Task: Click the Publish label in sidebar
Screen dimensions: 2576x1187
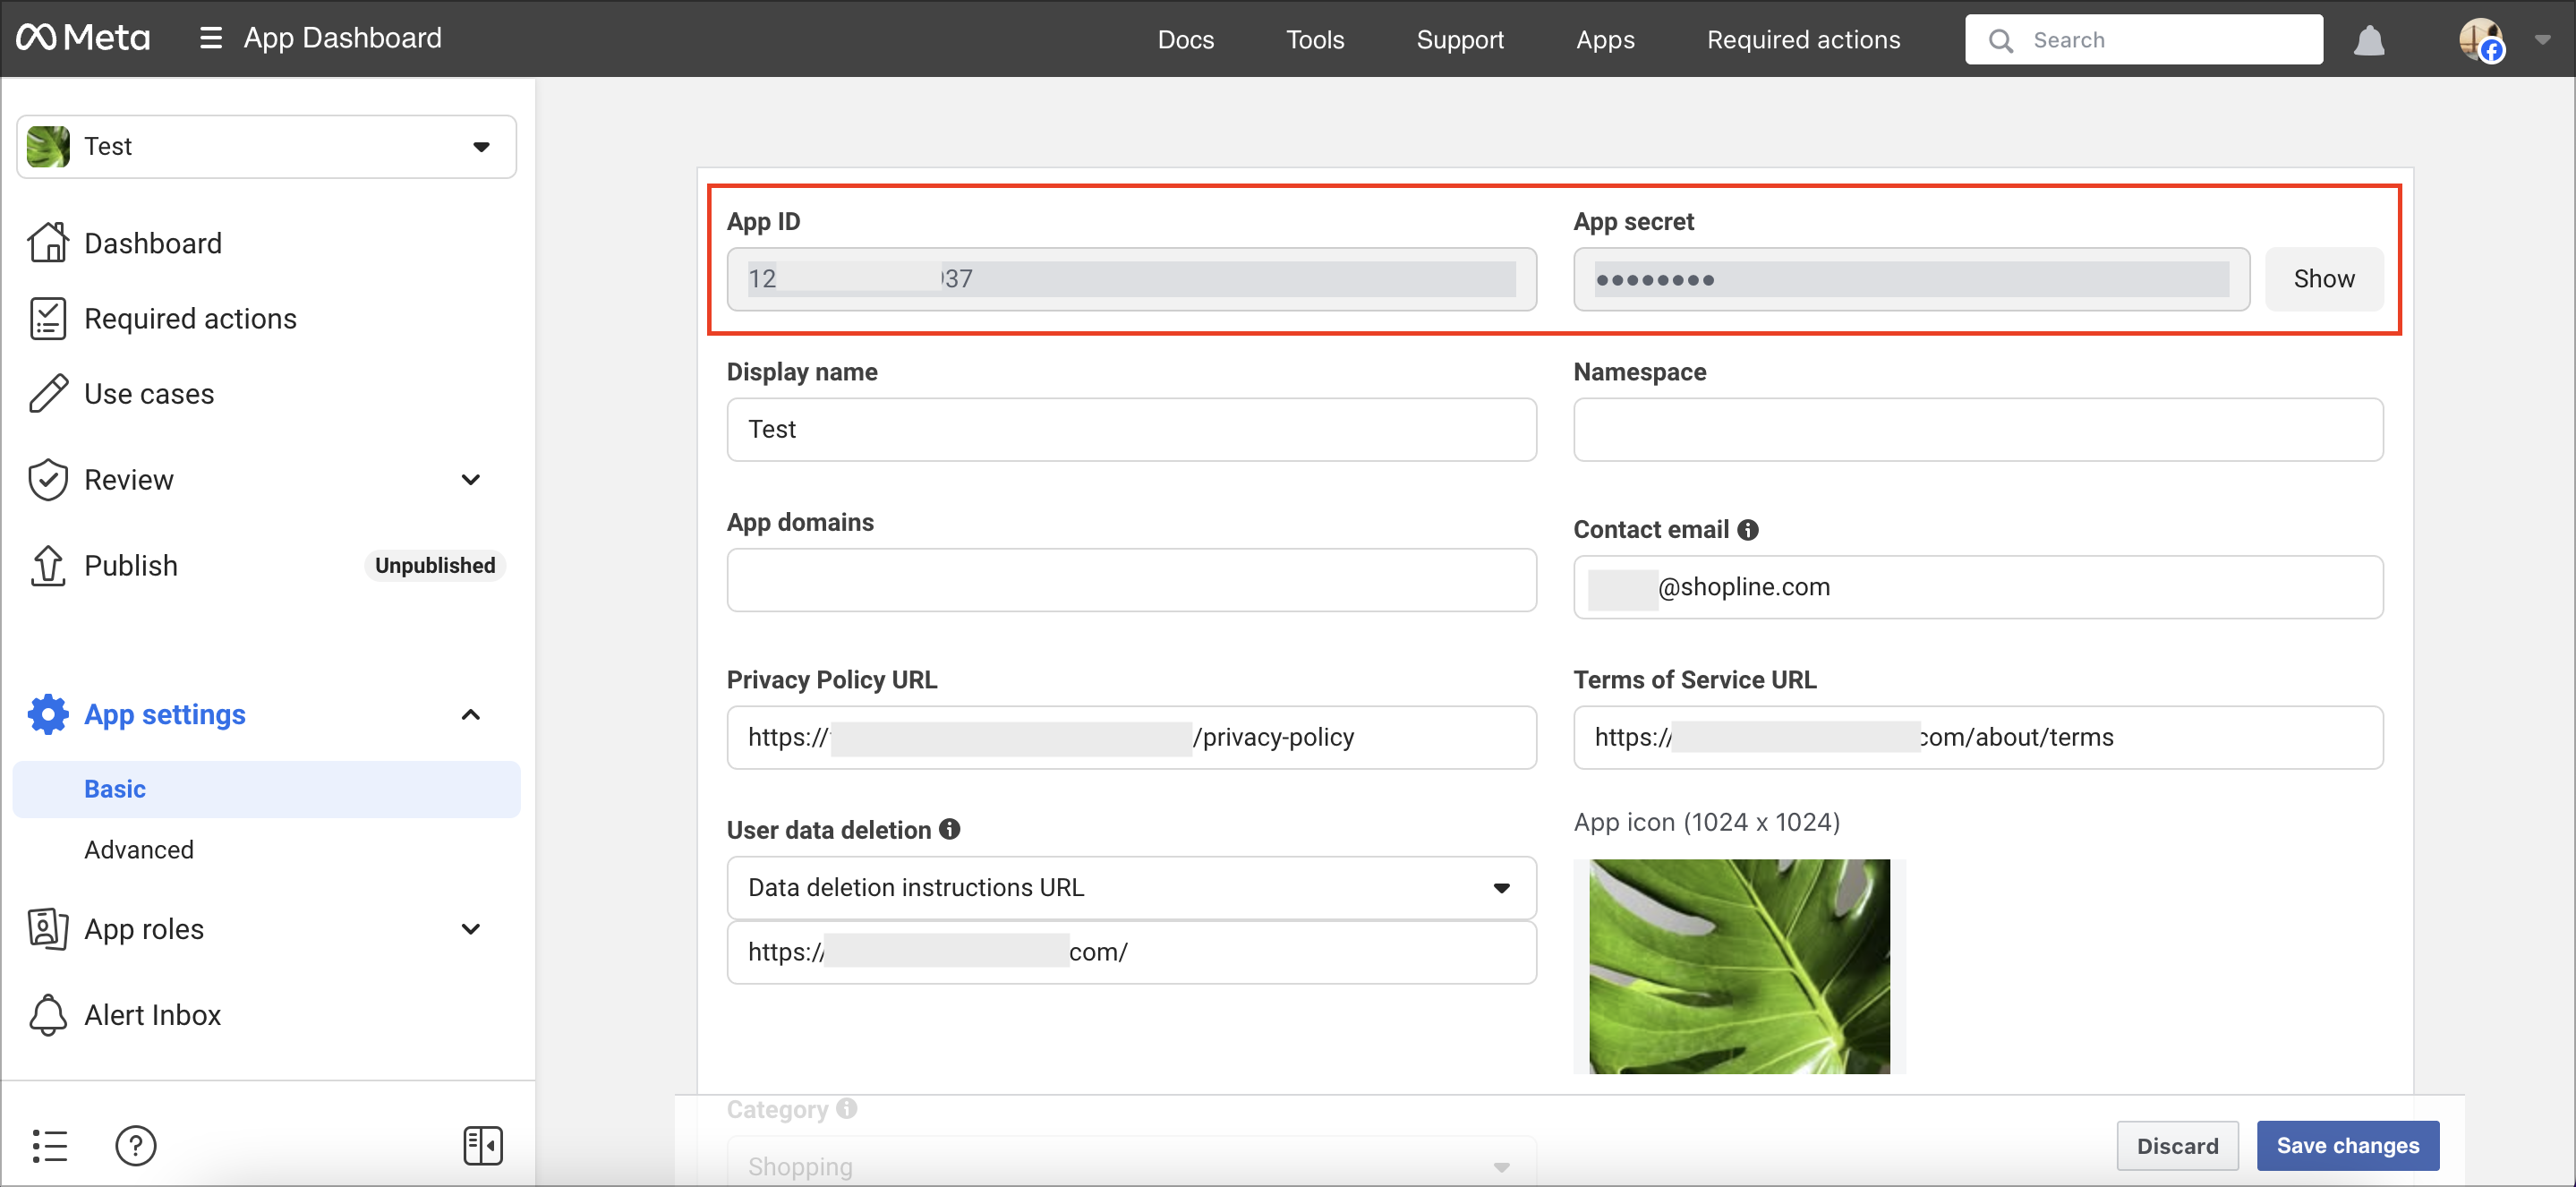Action: (x=131, y=566)
